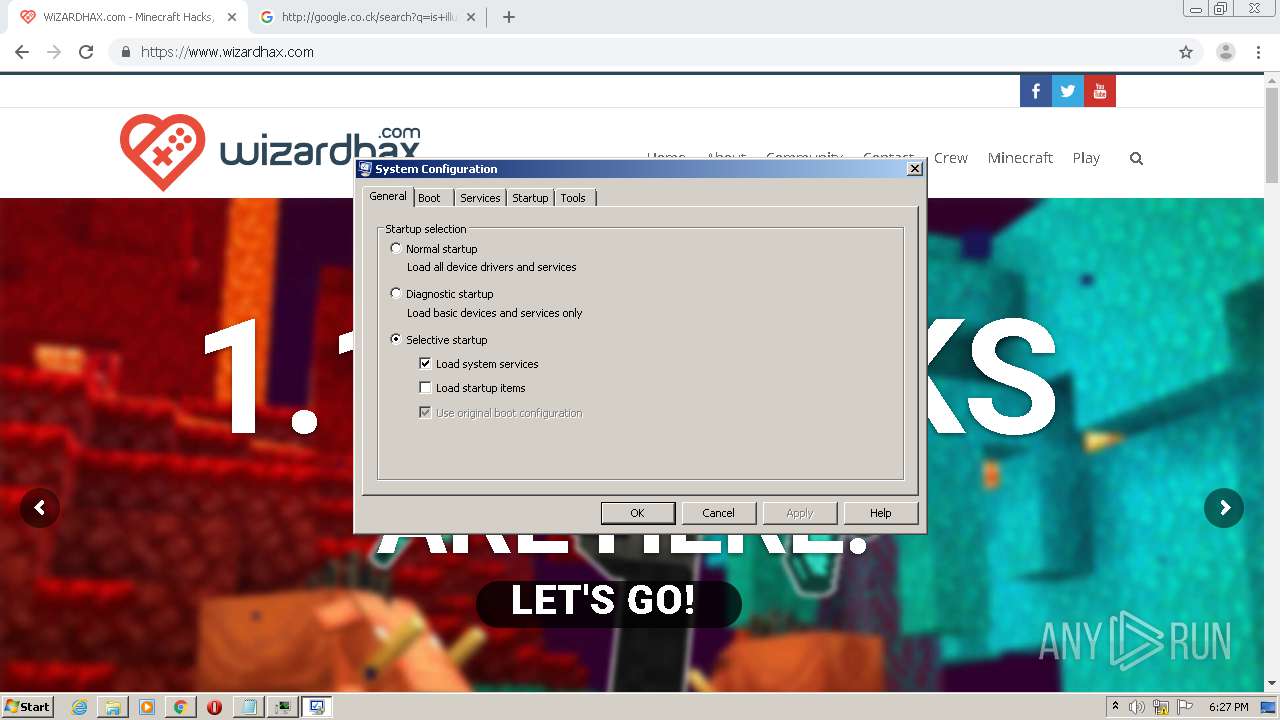Bookmark page with the star icon

(1186, 52)
